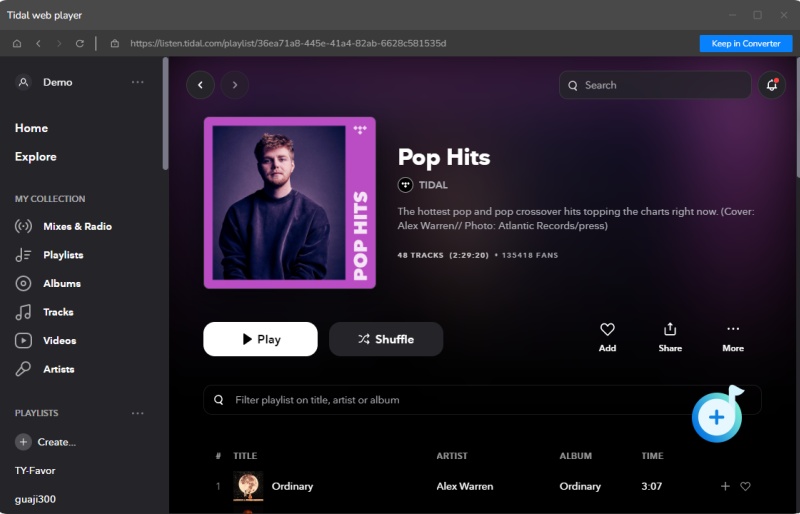Go back using toolbar back arrow
800x514 pixels.
coord(38,43)
